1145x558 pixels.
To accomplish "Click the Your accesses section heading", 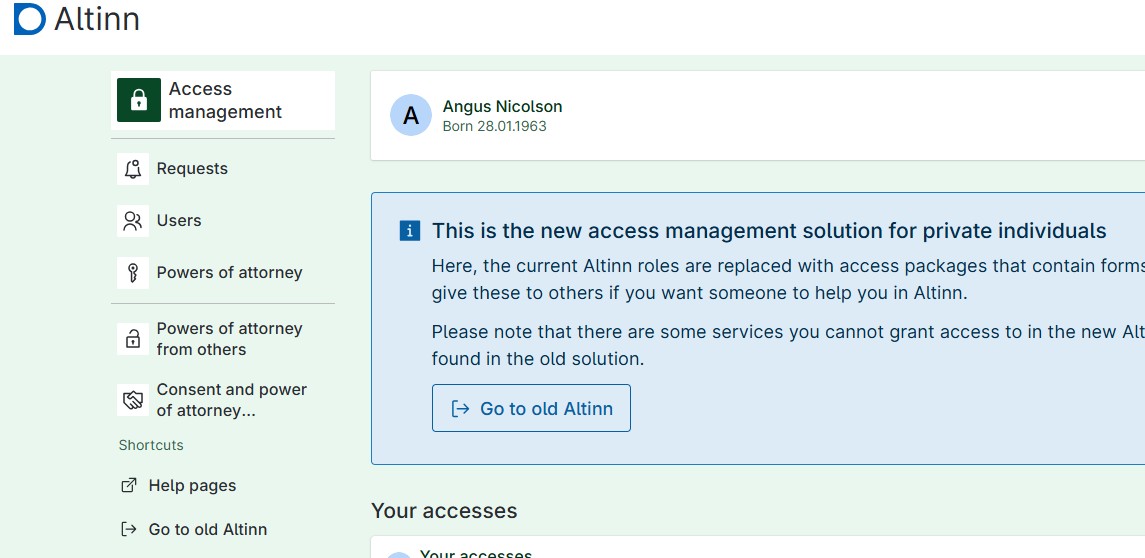I will click(x=444, y=511).
